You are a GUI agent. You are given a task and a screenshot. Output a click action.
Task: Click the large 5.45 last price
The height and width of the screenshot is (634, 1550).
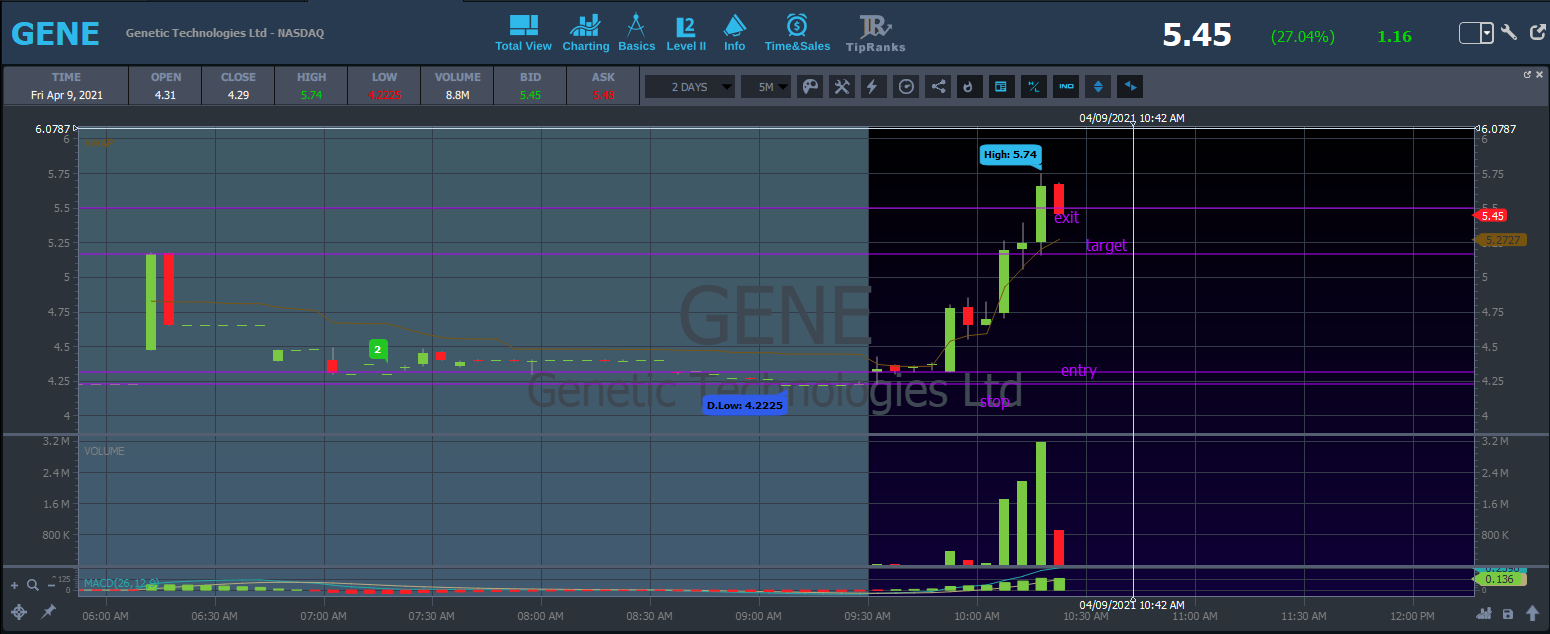click(1197, 35)
